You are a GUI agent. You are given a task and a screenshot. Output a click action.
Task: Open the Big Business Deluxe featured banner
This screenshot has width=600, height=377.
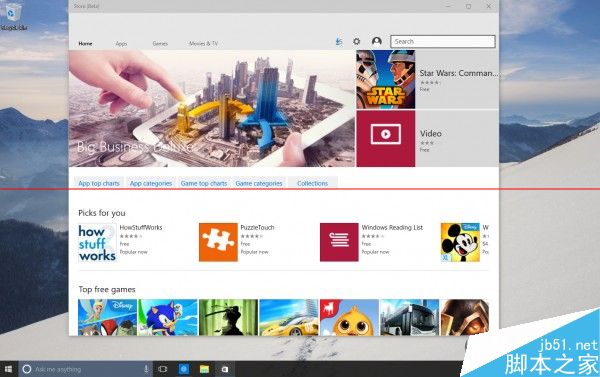pyautogui.click(x=212, y=108)
